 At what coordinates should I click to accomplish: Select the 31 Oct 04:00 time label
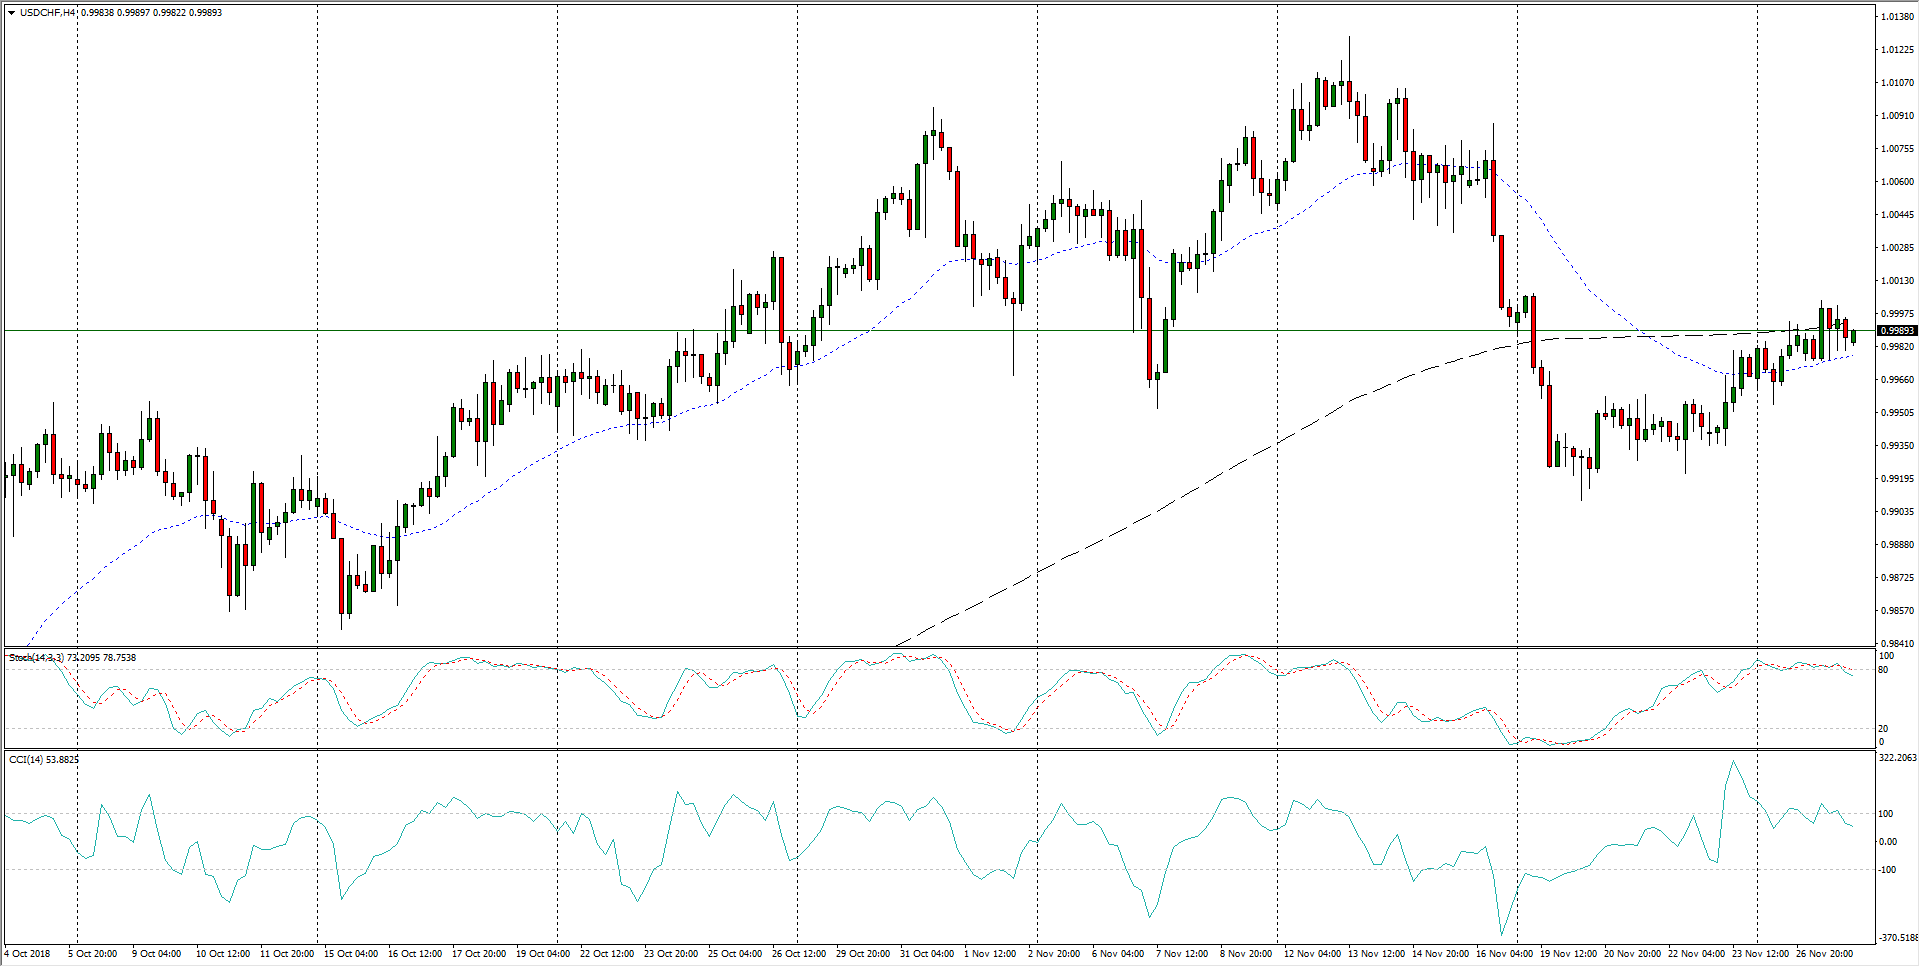(927, 954)
